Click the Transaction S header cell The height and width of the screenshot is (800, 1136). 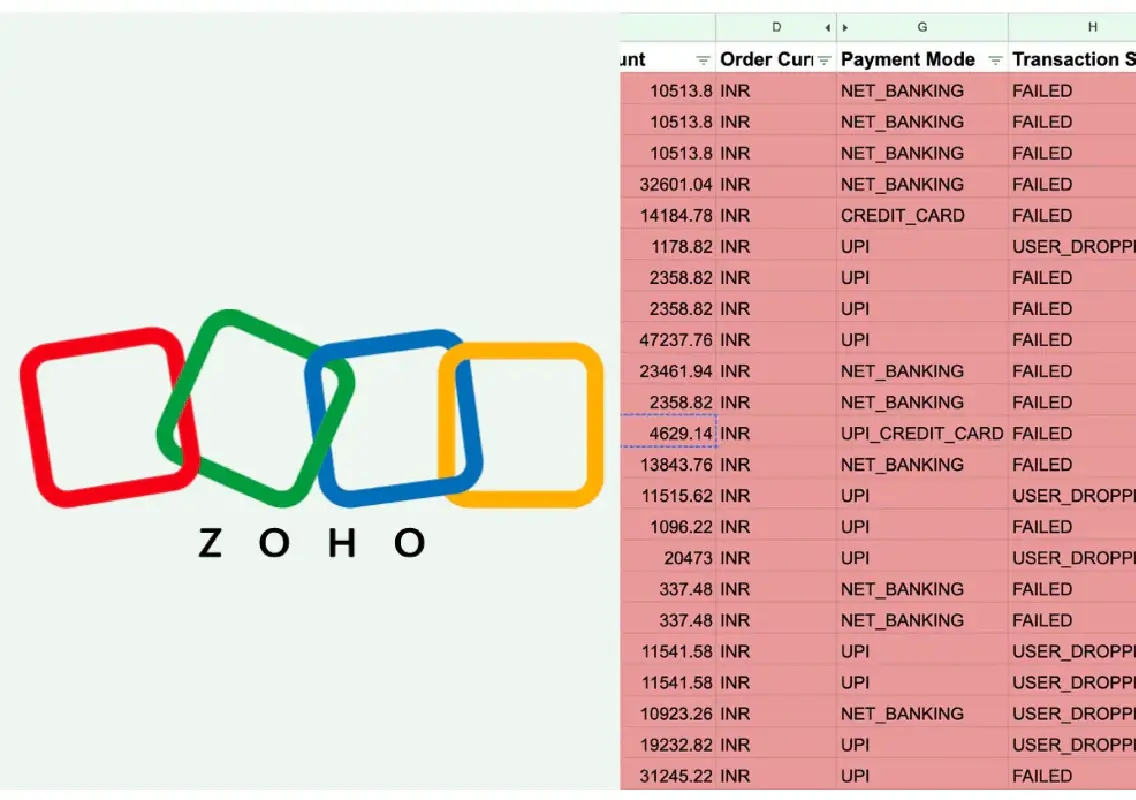(1072, 59)
